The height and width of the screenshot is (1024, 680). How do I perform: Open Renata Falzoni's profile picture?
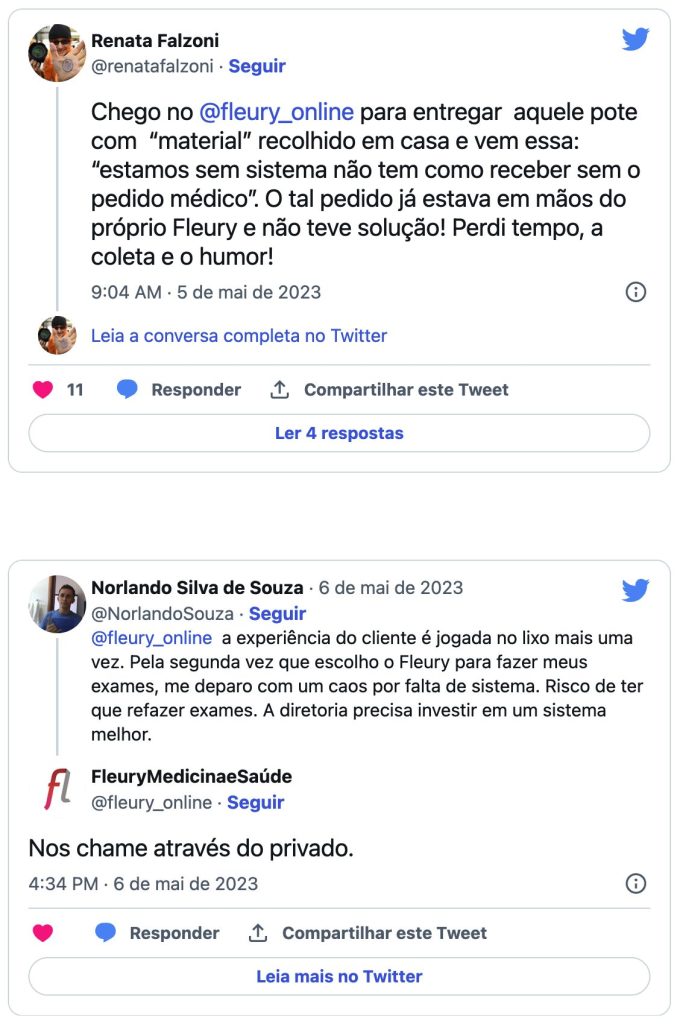[x=56, y=53]
